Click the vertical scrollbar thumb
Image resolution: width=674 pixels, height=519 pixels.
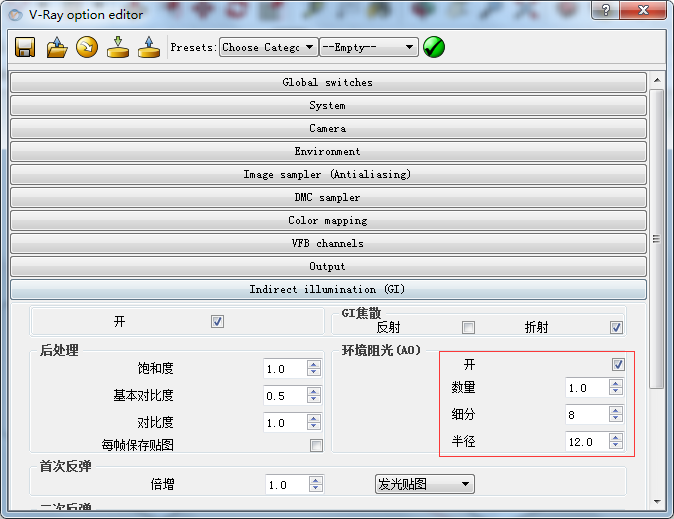point(656,239)
